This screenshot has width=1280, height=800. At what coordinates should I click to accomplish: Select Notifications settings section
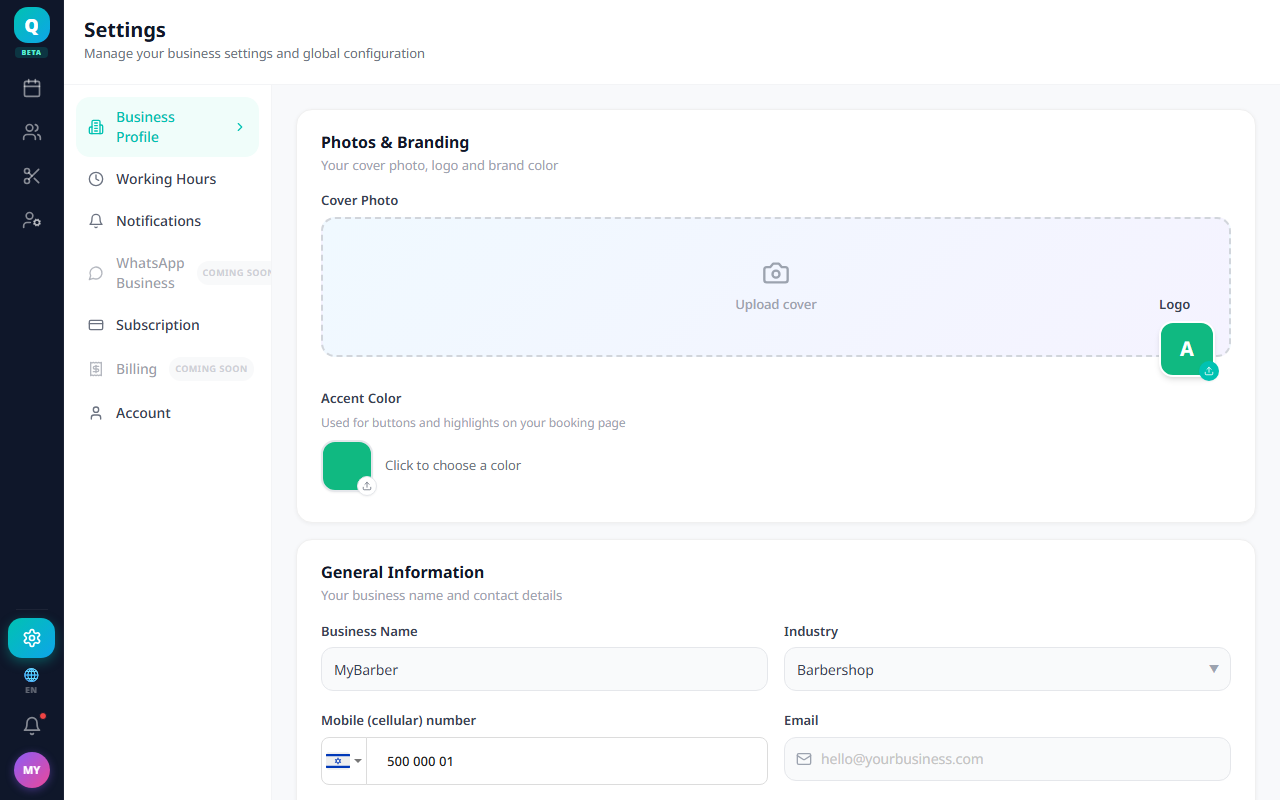click(x=167, y=221)
